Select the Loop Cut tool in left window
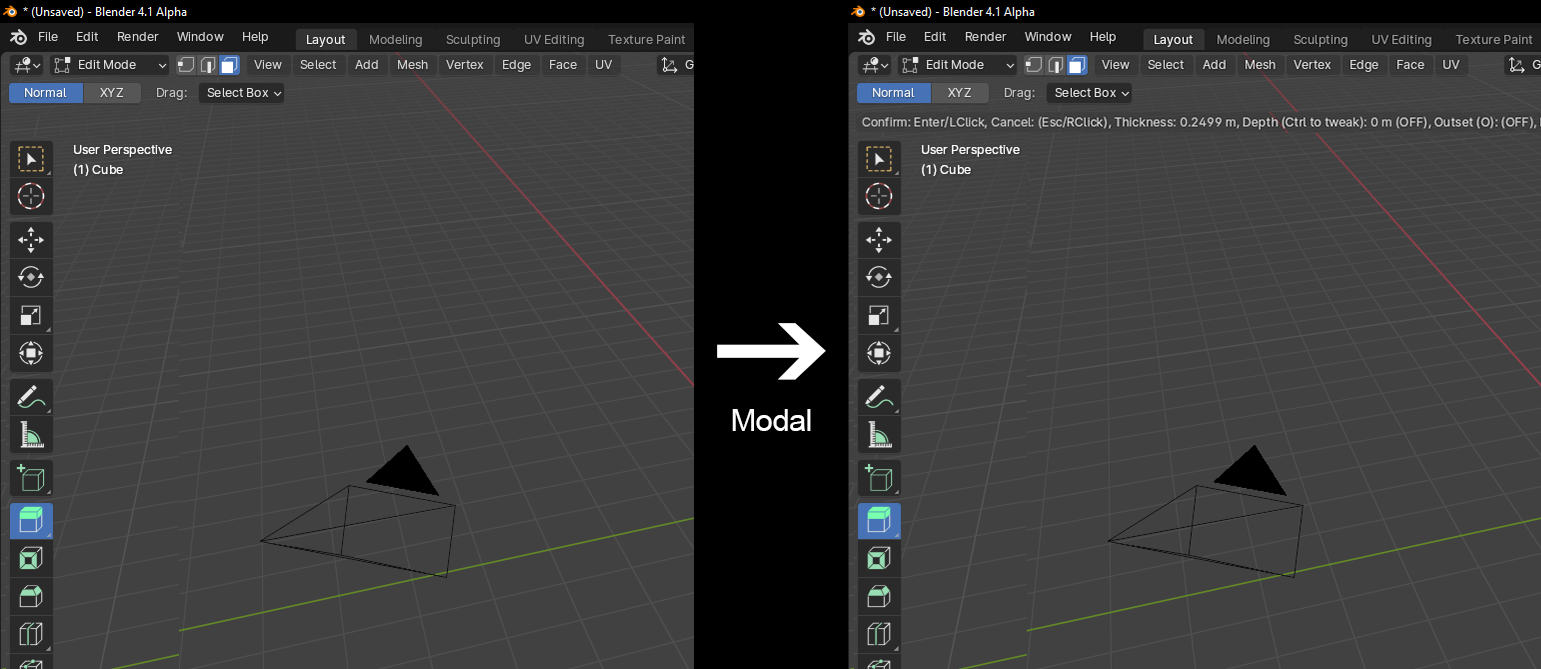This screenshot has height=669, width=1541. point(31,634)
